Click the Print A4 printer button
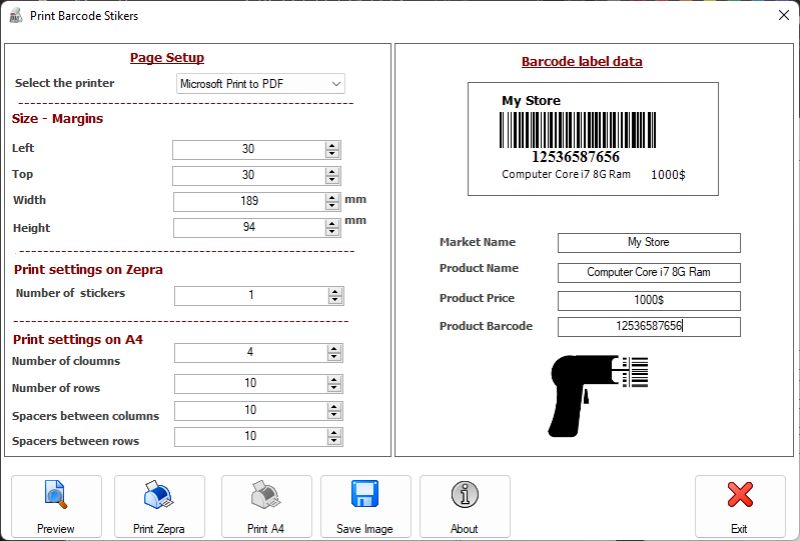The width and height of the screenshot is (800, 541). tap(266, 506)
